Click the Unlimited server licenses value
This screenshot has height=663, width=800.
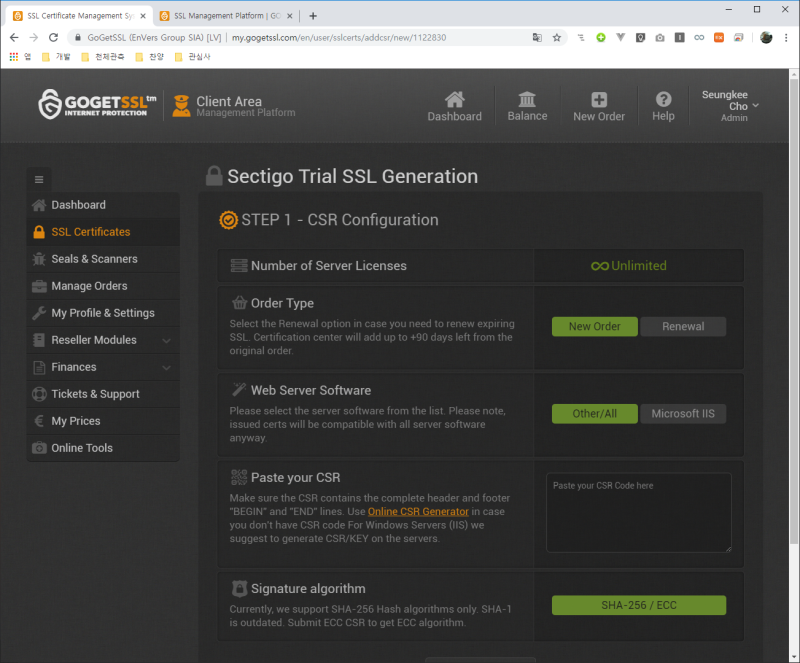[x=629, y=266]
